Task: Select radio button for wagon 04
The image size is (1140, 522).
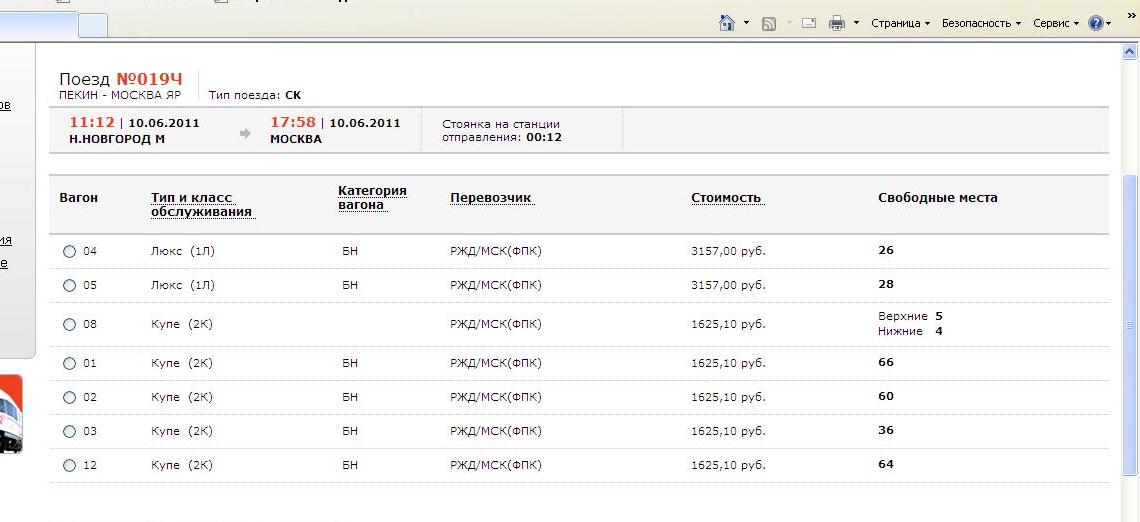Action: pyautogui.click(x=69, y=252)
